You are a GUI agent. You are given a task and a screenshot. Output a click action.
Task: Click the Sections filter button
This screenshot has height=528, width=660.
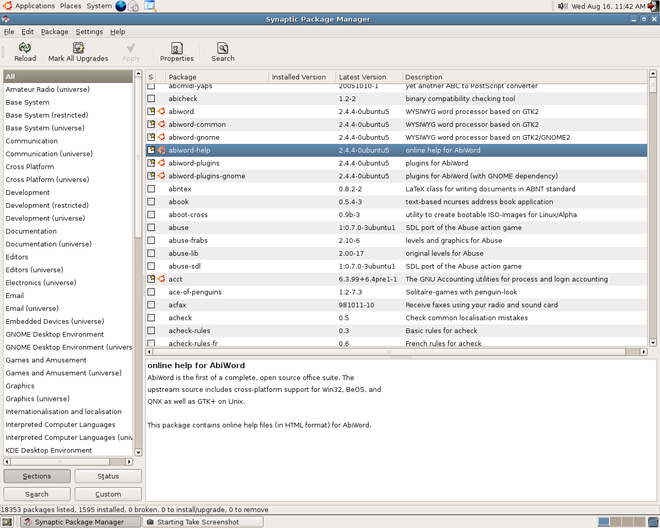(37, 476)
